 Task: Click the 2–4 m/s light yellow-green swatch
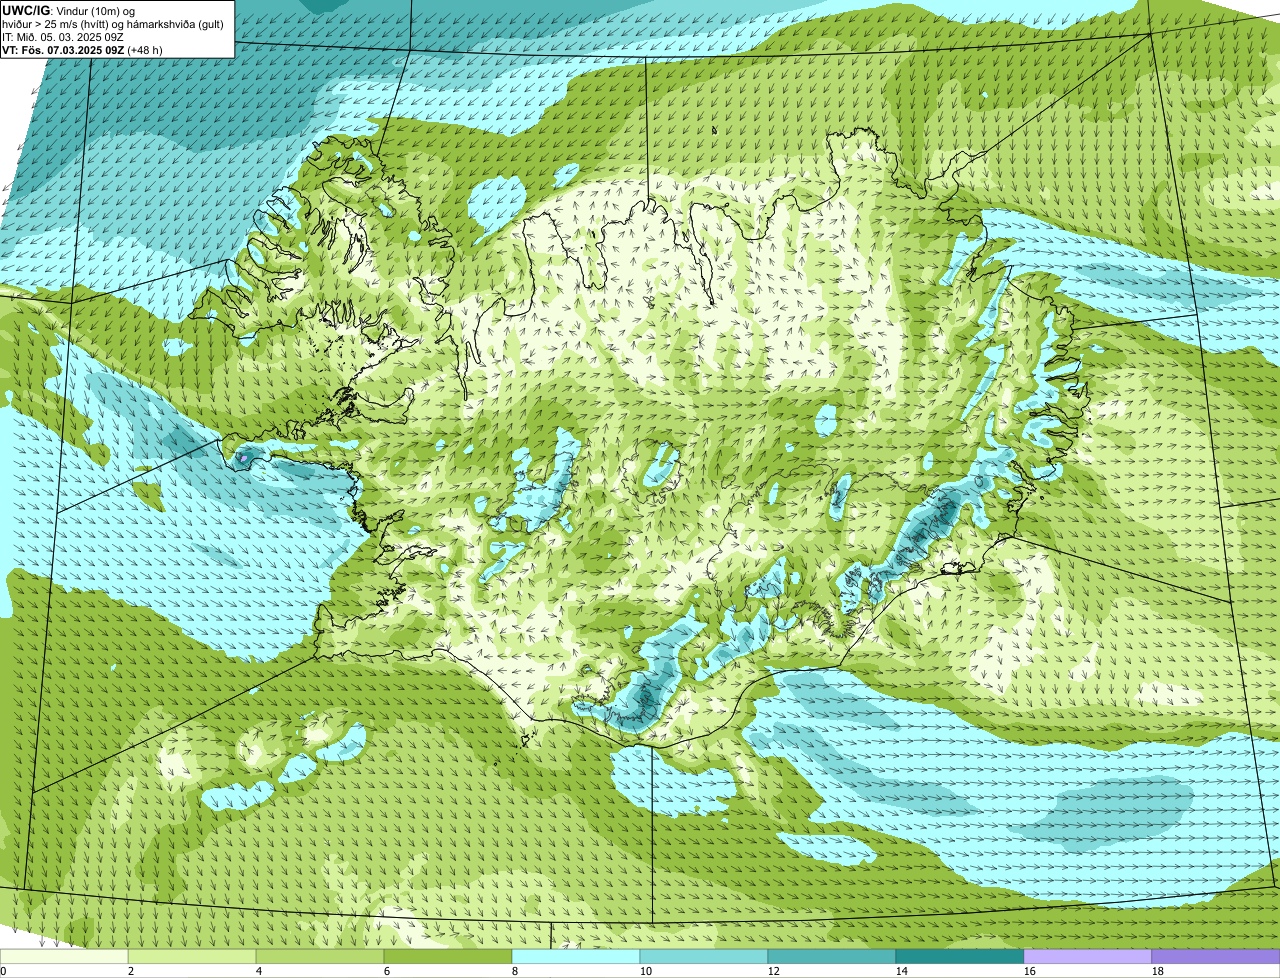coord(192,956)
